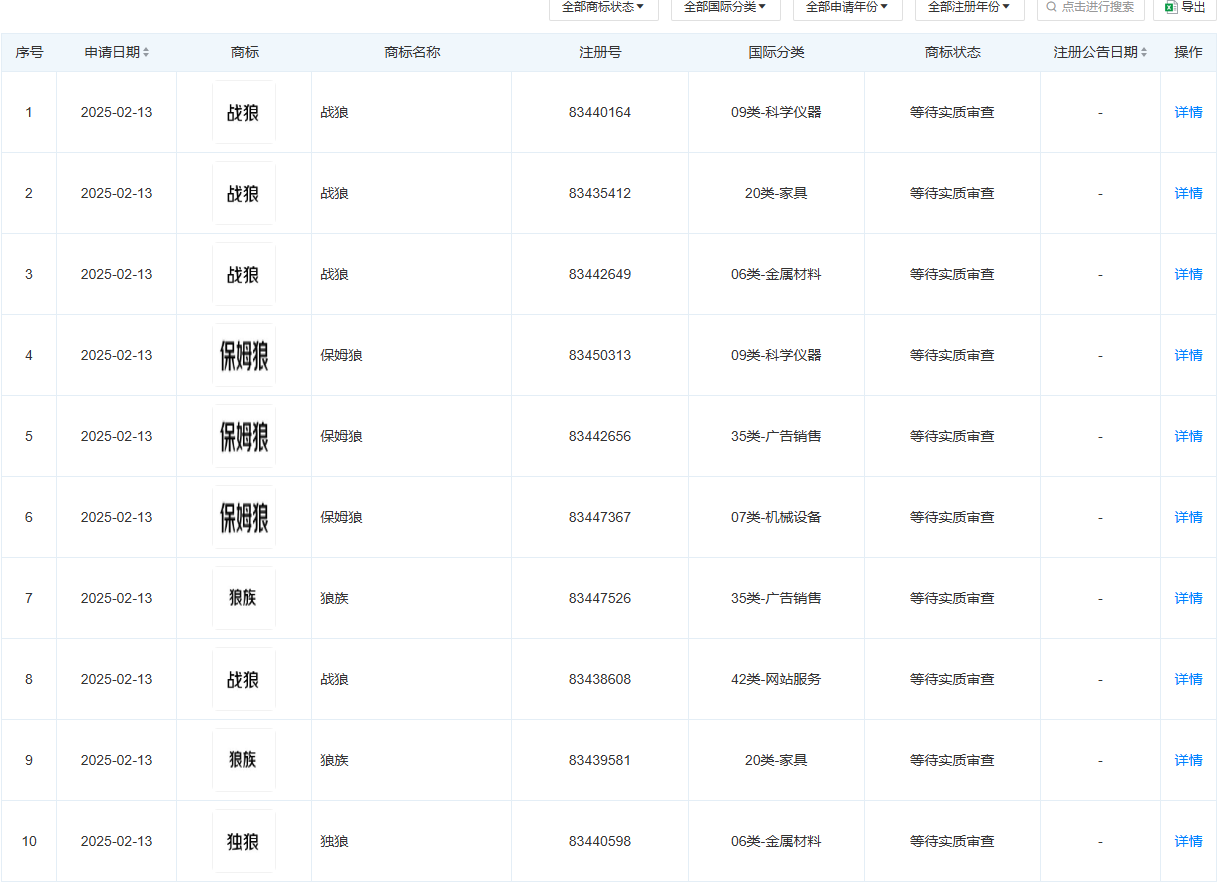
Task: Sort by 申请日期 column header
Action: (x=117, y=52)
